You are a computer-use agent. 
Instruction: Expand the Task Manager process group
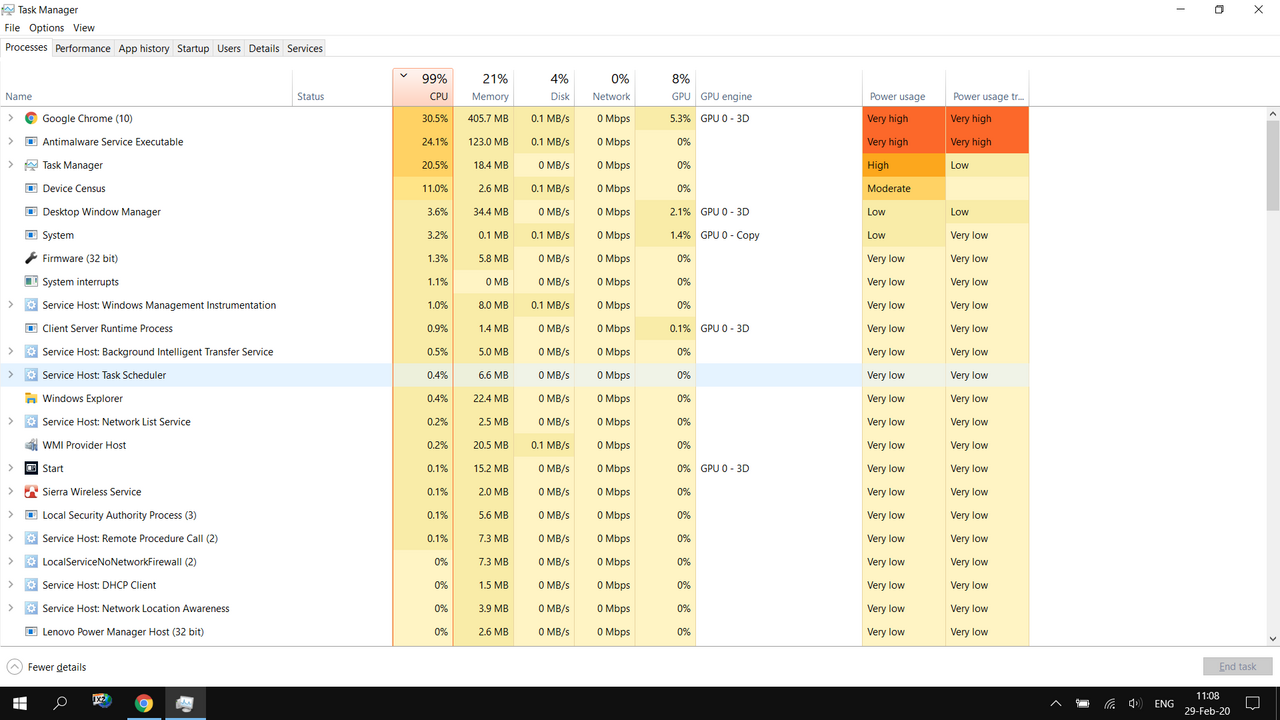[x=11, y=165]
